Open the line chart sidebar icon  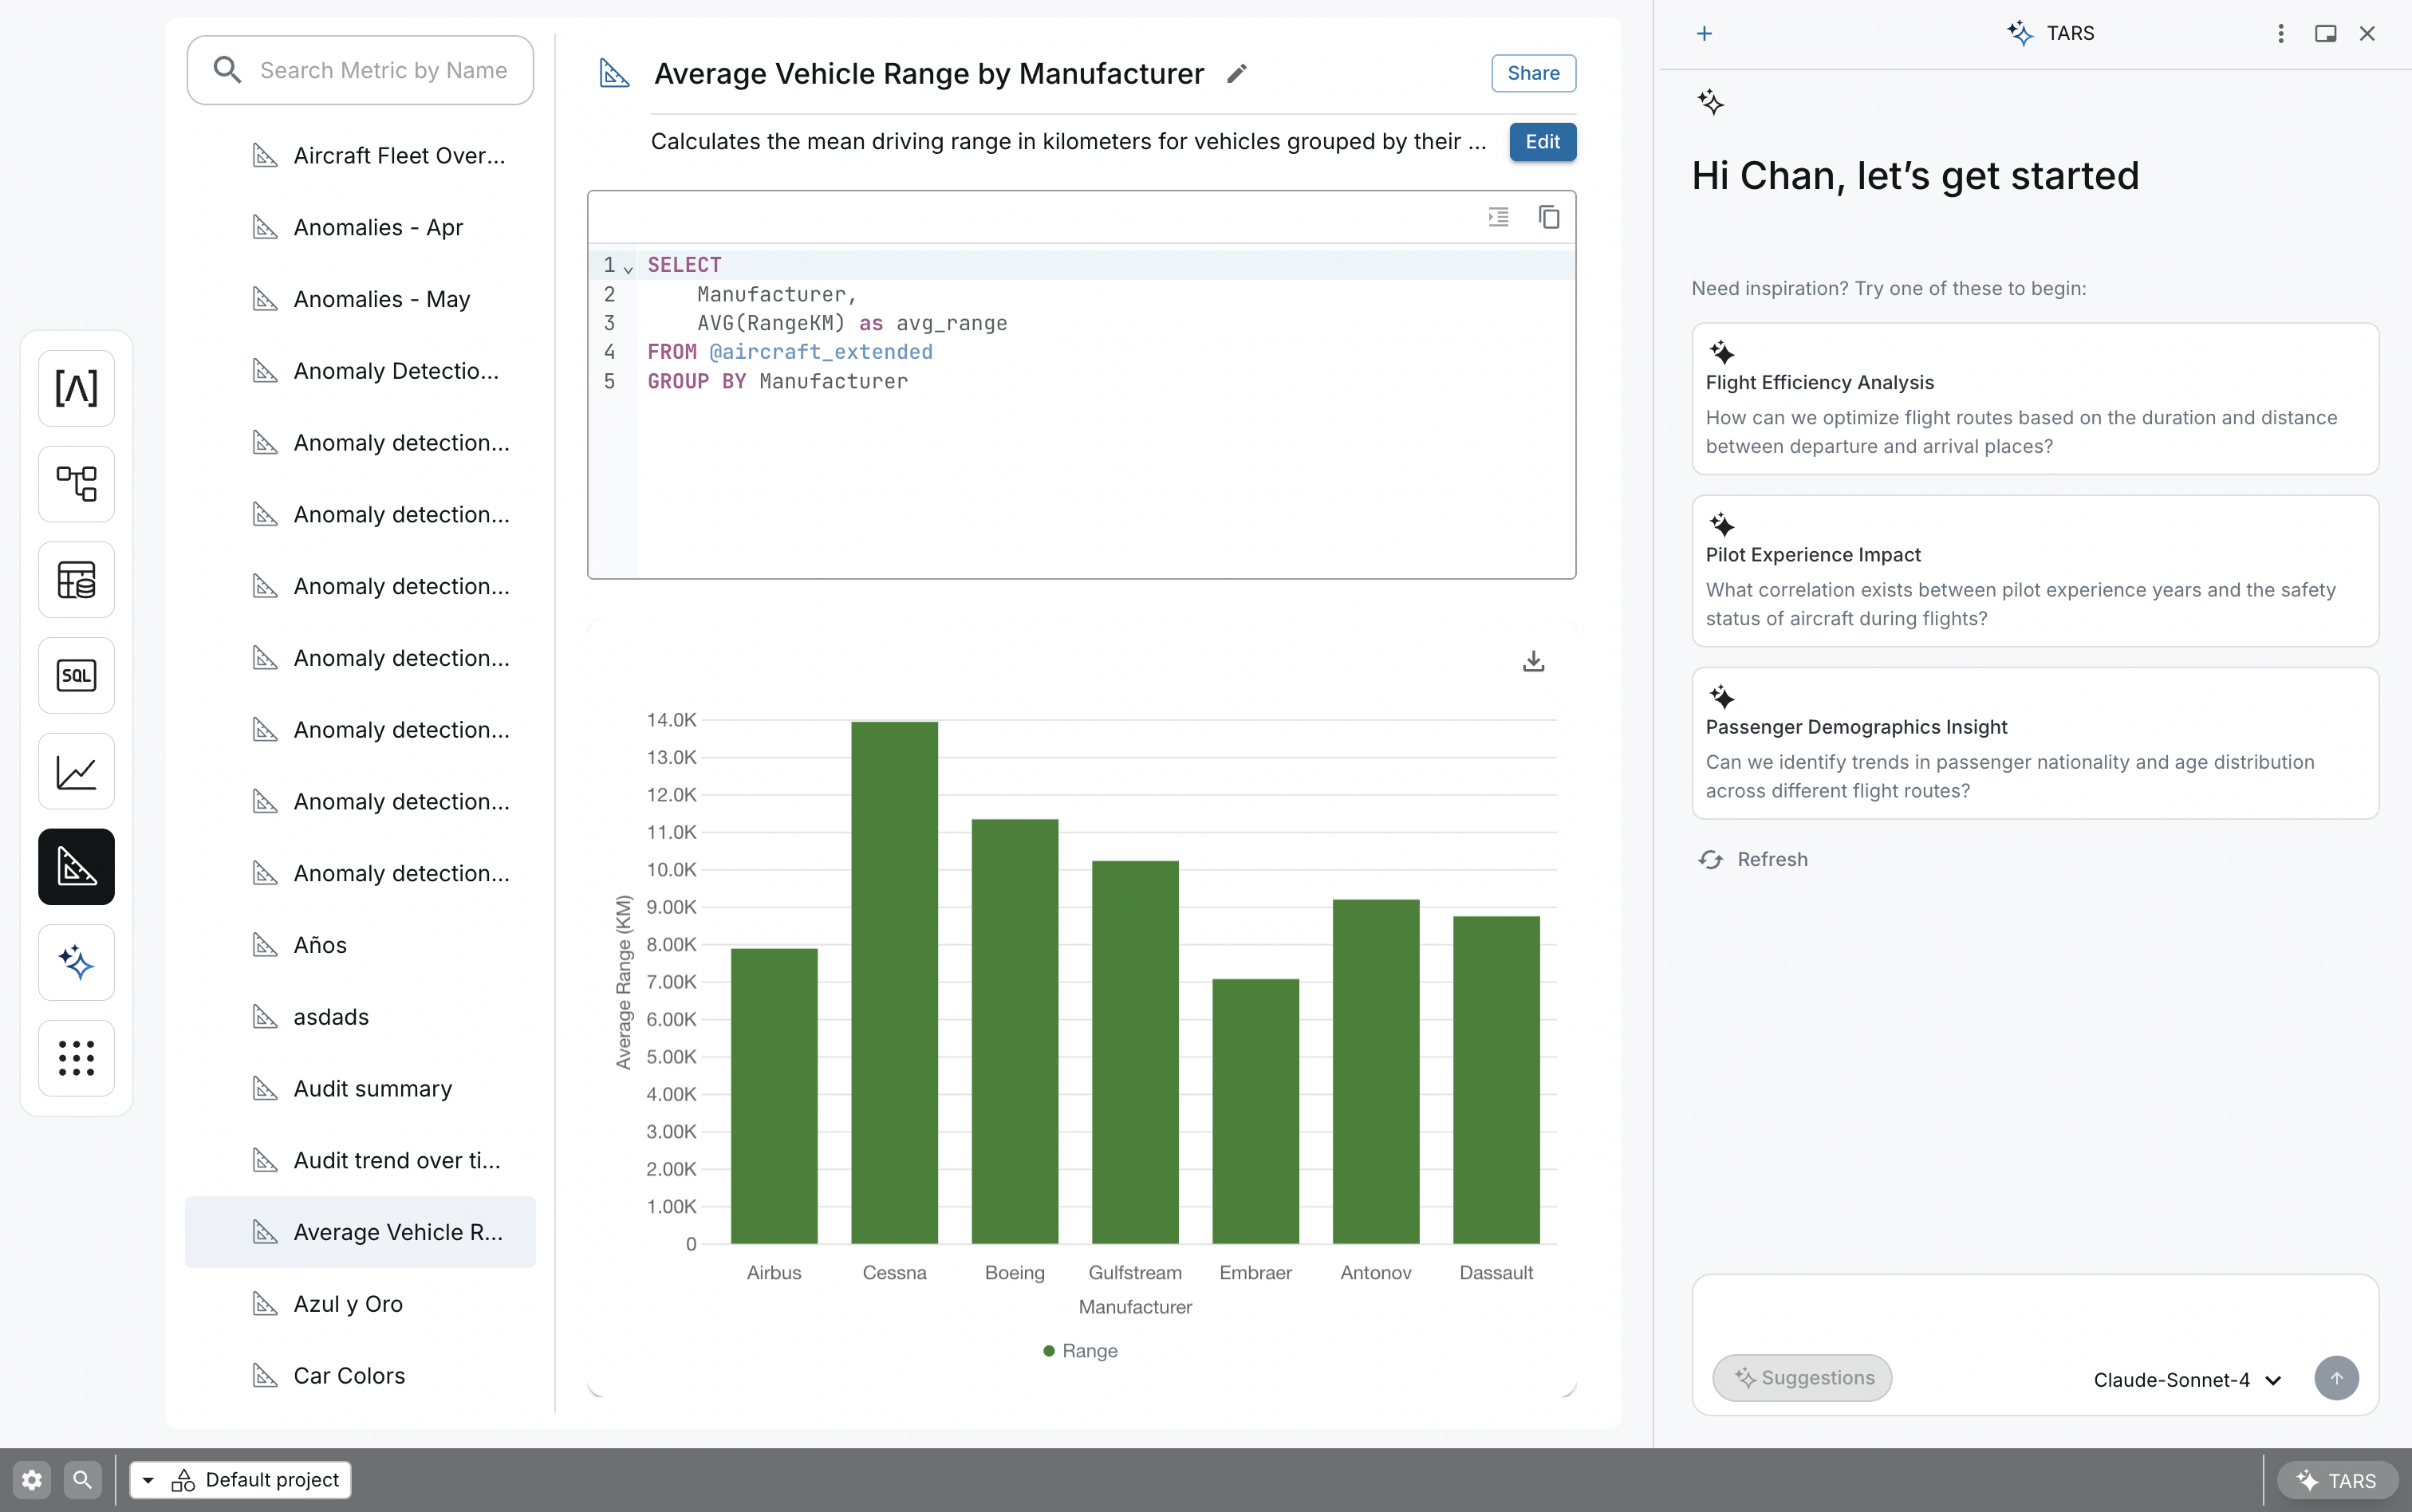[76, 772]
